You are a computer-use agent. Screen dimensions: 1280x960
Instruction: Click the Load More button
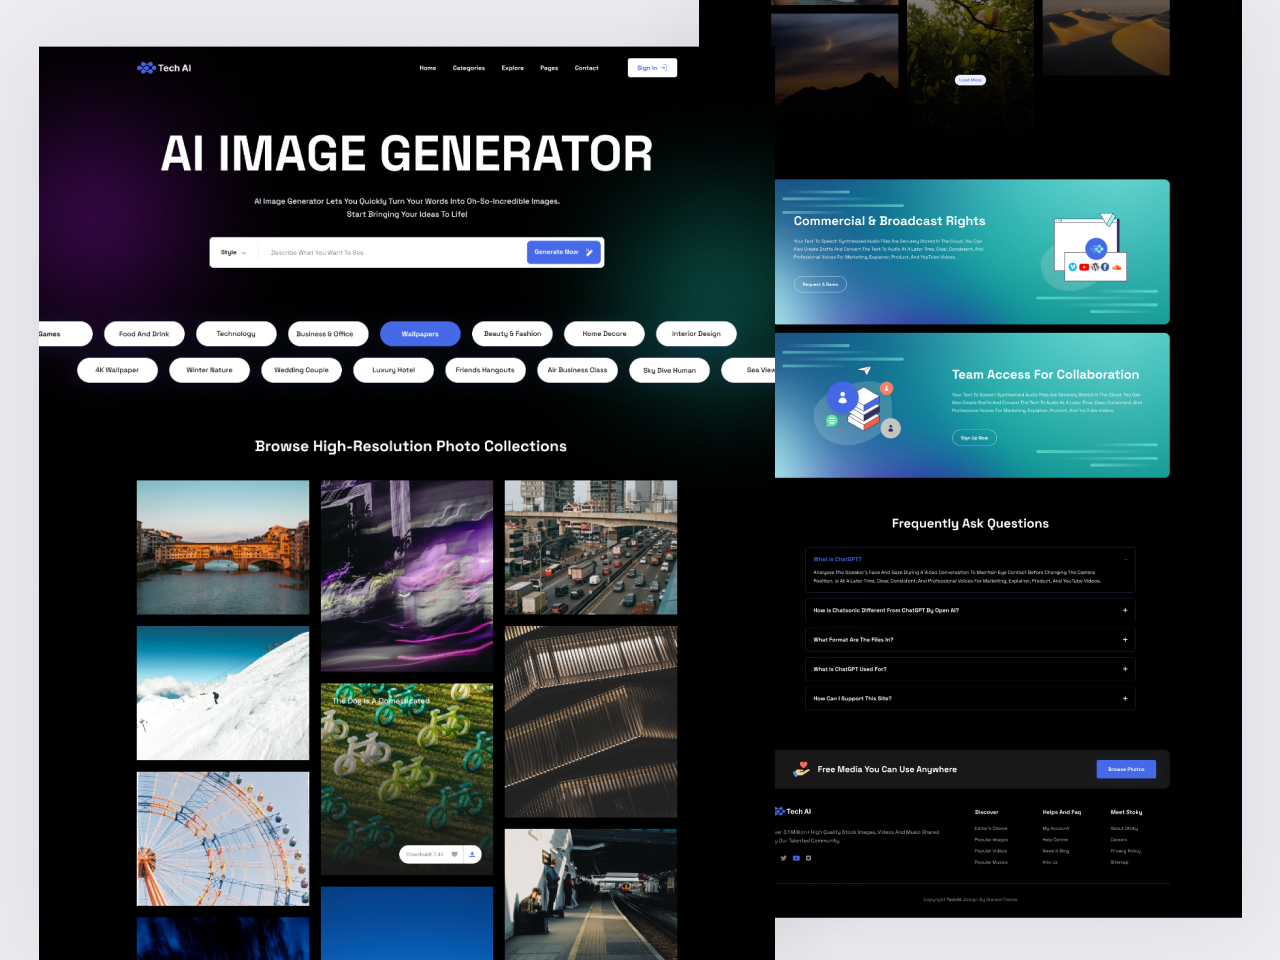click(x=970, y=80)
